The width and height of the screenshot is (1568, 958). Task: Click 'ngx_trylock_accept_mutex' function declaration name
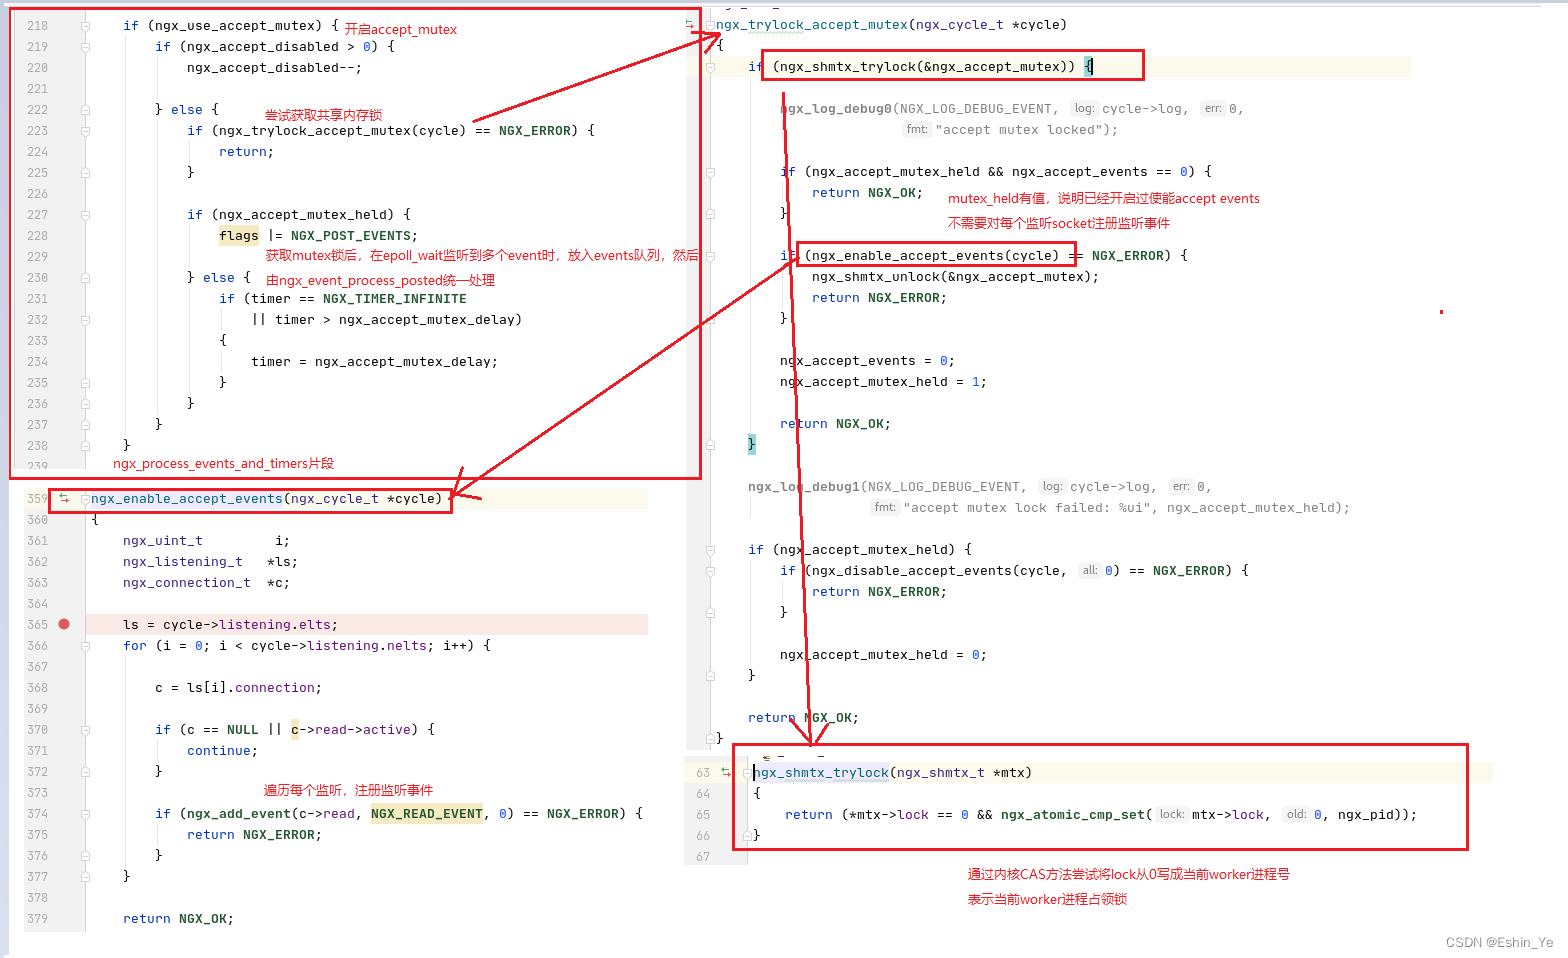[812, 25]
